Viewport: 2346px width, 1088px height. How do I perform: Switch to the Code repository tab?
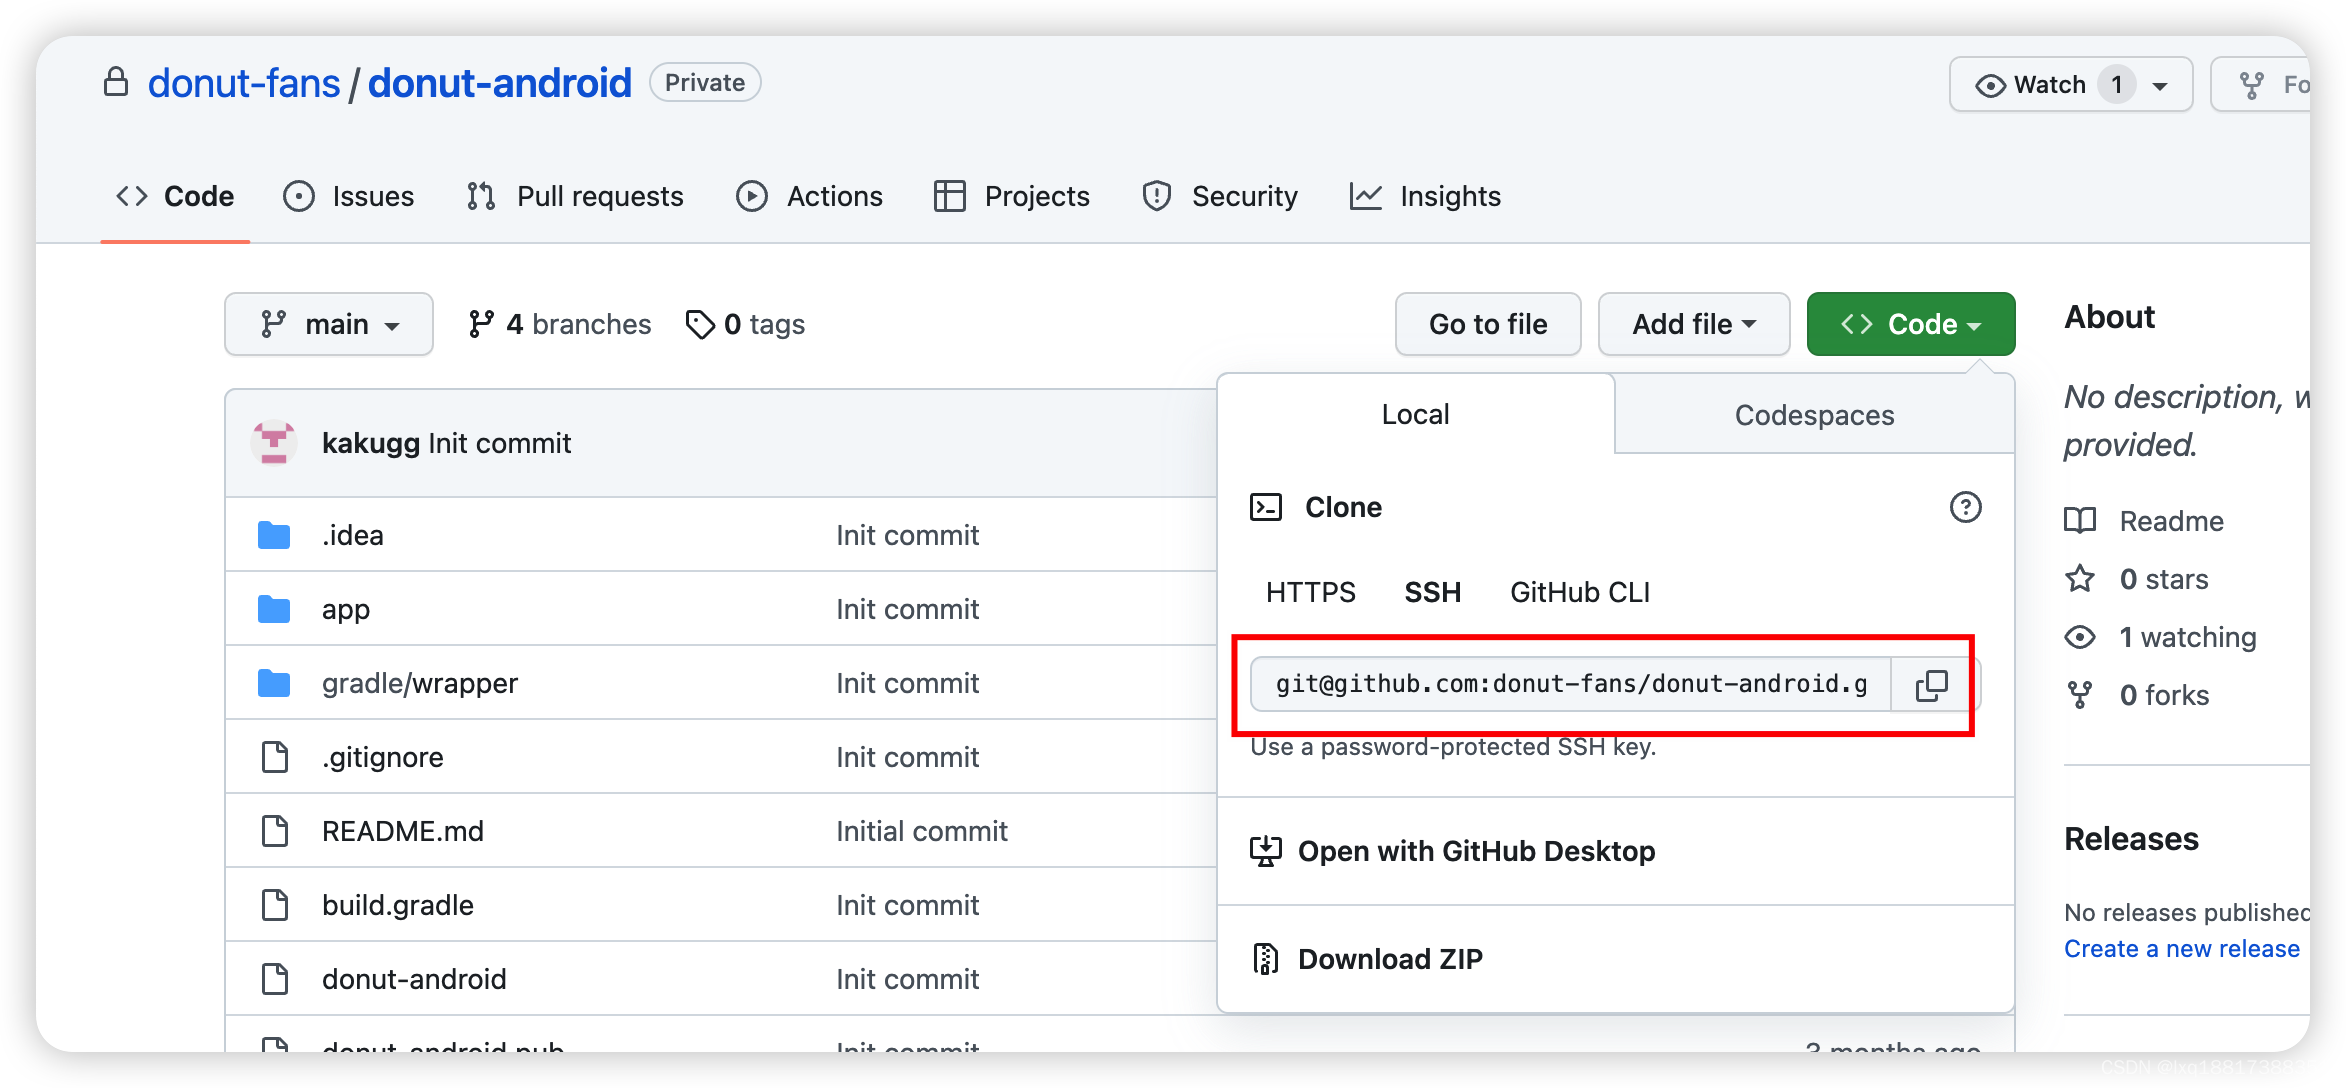tap(175, 196)
